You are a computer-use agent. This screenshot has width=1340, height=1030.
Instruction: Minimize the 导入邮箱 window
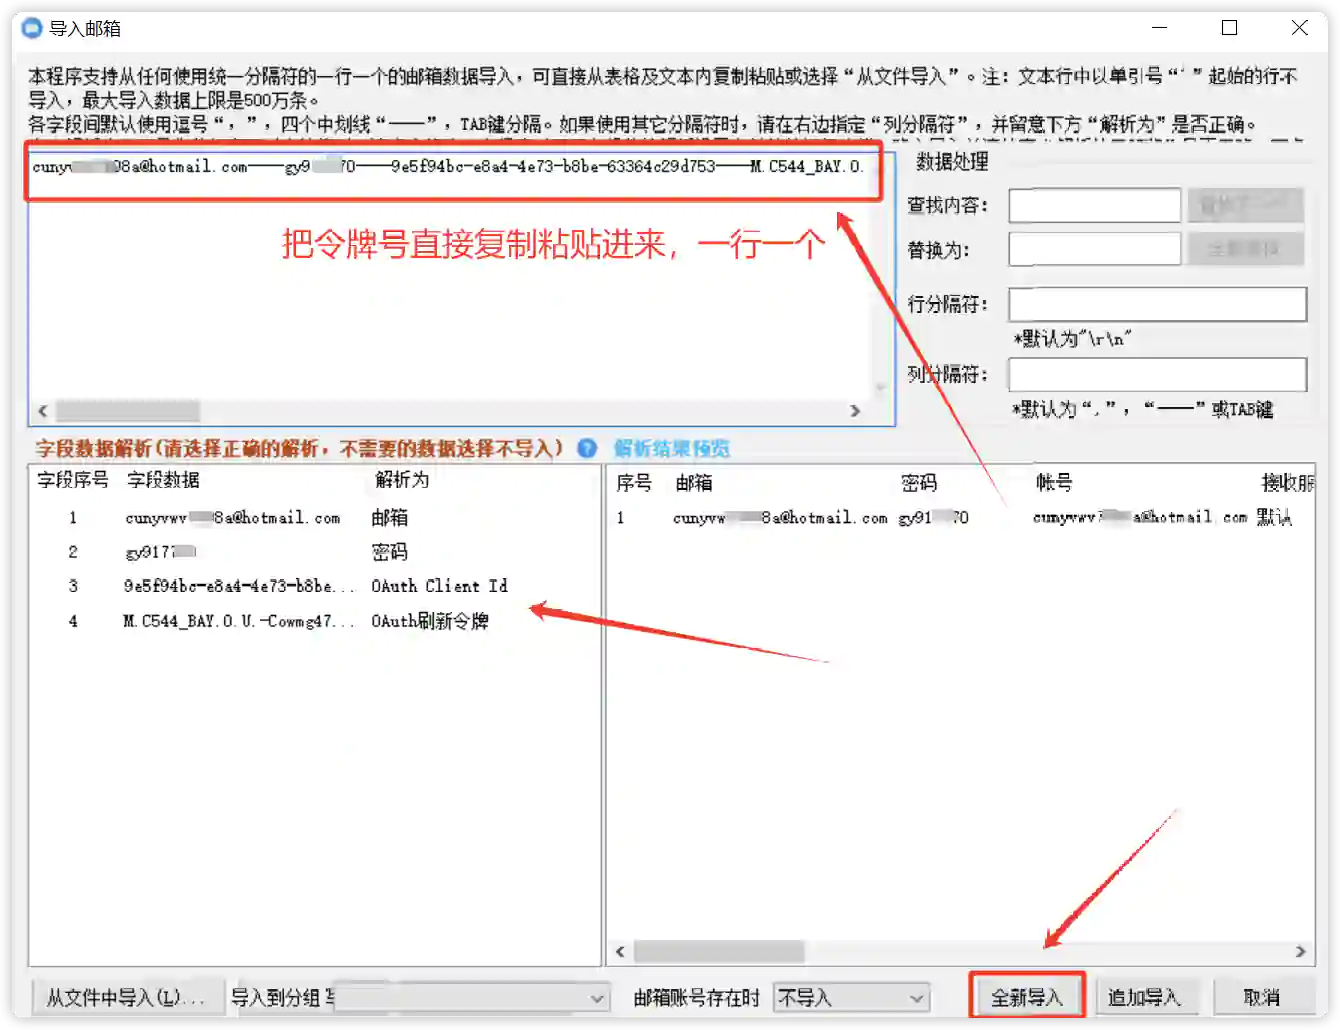click(1159, 28)
